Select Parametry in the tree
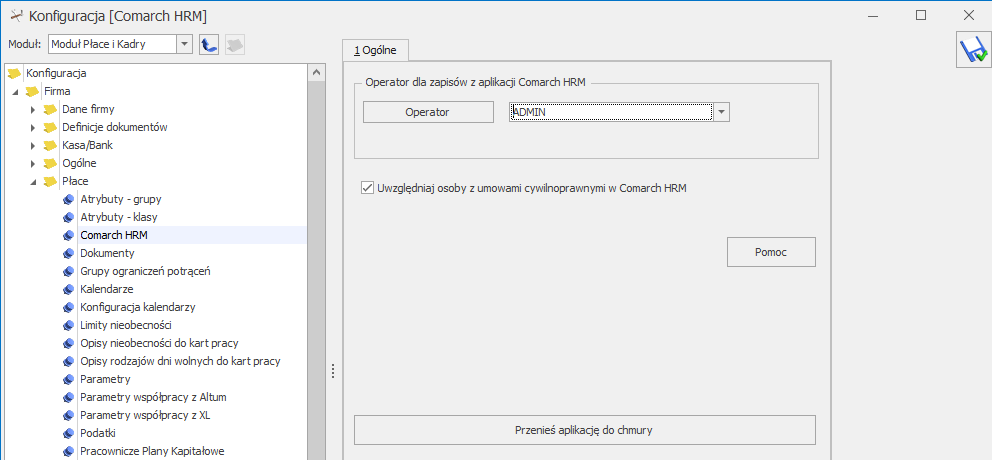 coord(105,379)
